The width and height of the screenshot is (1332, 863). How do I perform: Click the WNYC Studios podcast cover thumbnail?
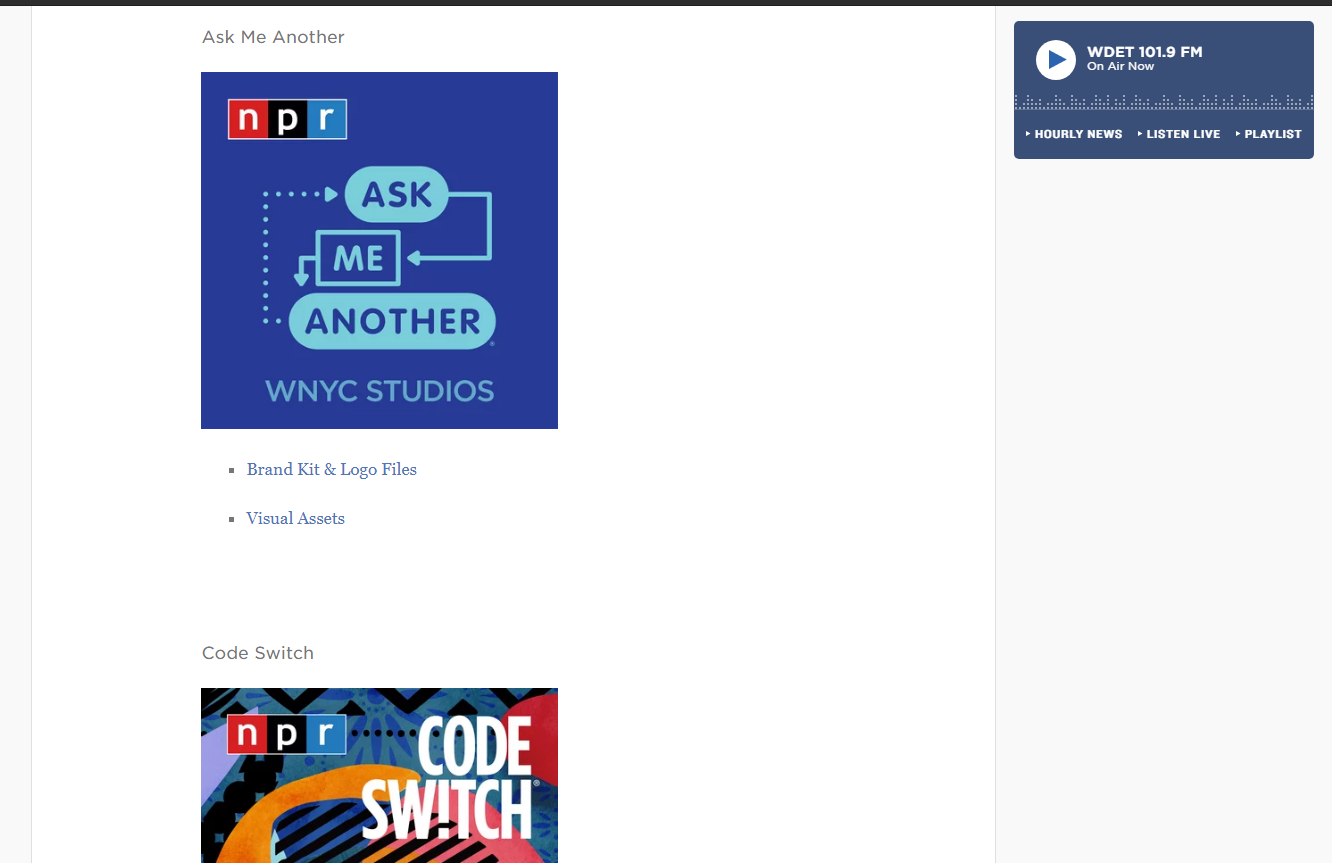coord(379,250)
